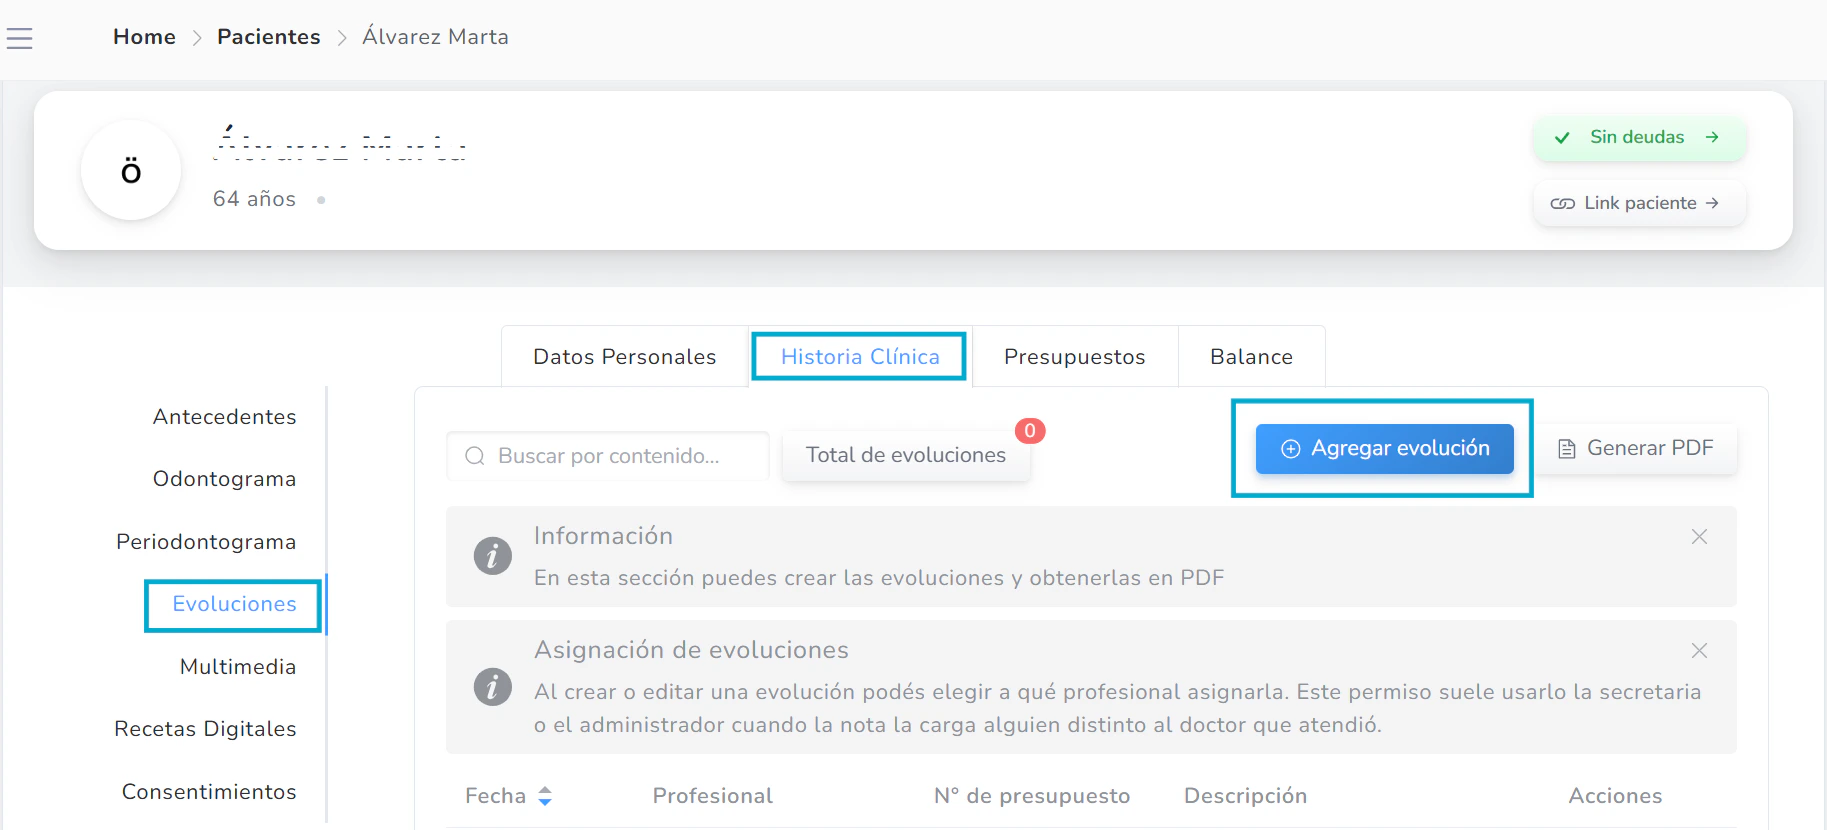The height and width of the screenshot is (830, 1827).
Task: Switch to the Datos Personales tab
Action: tap(625, 357)
